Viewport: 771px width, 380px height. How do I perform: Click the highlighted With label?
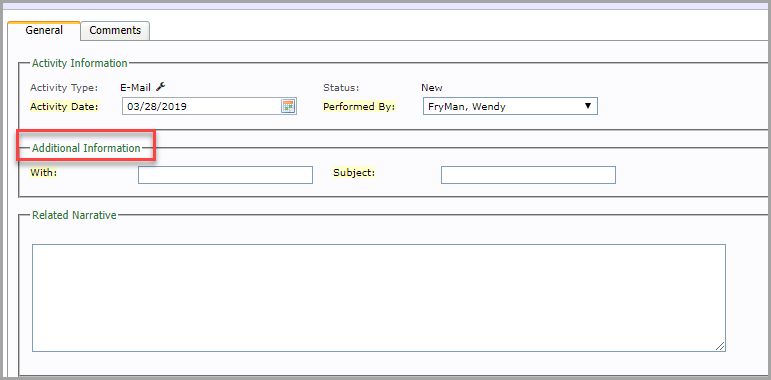[44, 173]
